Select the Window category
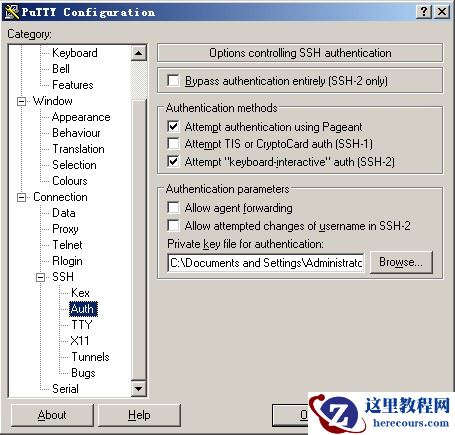Screen dimensions: 455x435 (53, 101)
